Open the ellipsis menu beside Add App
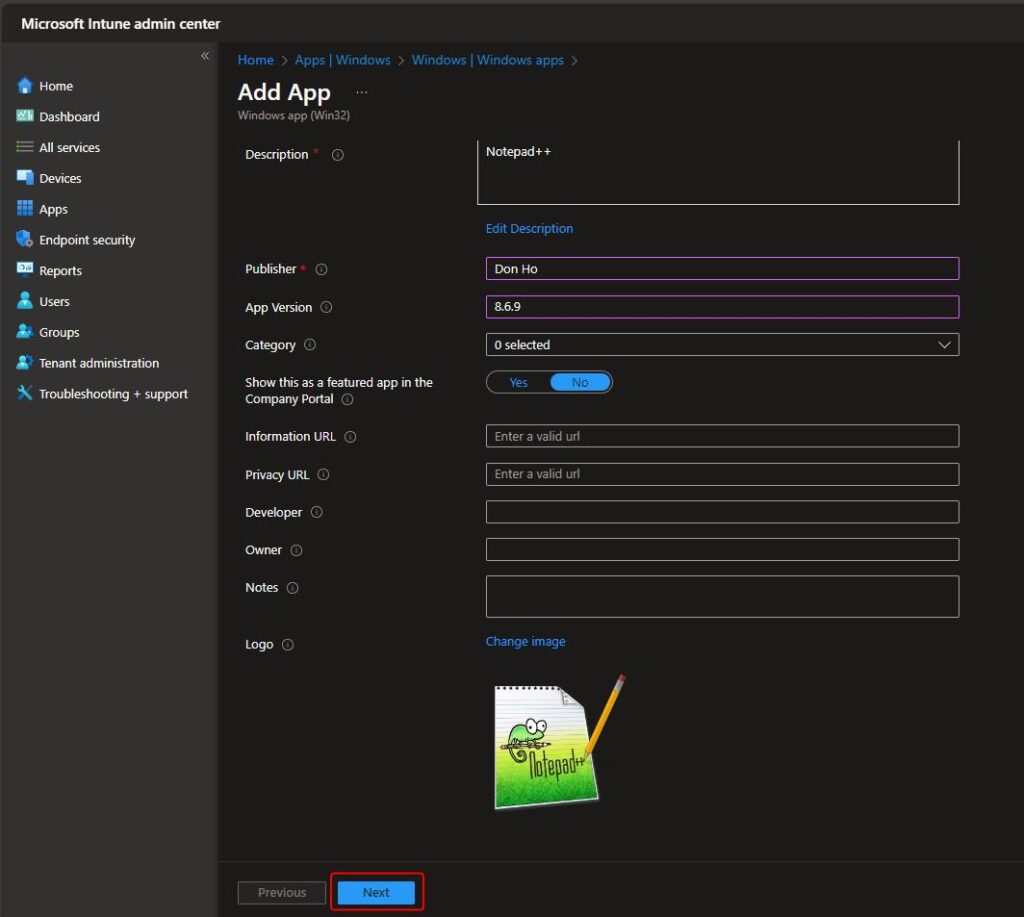This screenshot has height=917, width=1024. 362,93
